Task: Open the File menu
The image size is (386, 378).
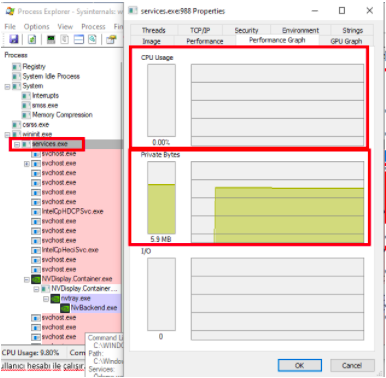Action: (10, 26)
